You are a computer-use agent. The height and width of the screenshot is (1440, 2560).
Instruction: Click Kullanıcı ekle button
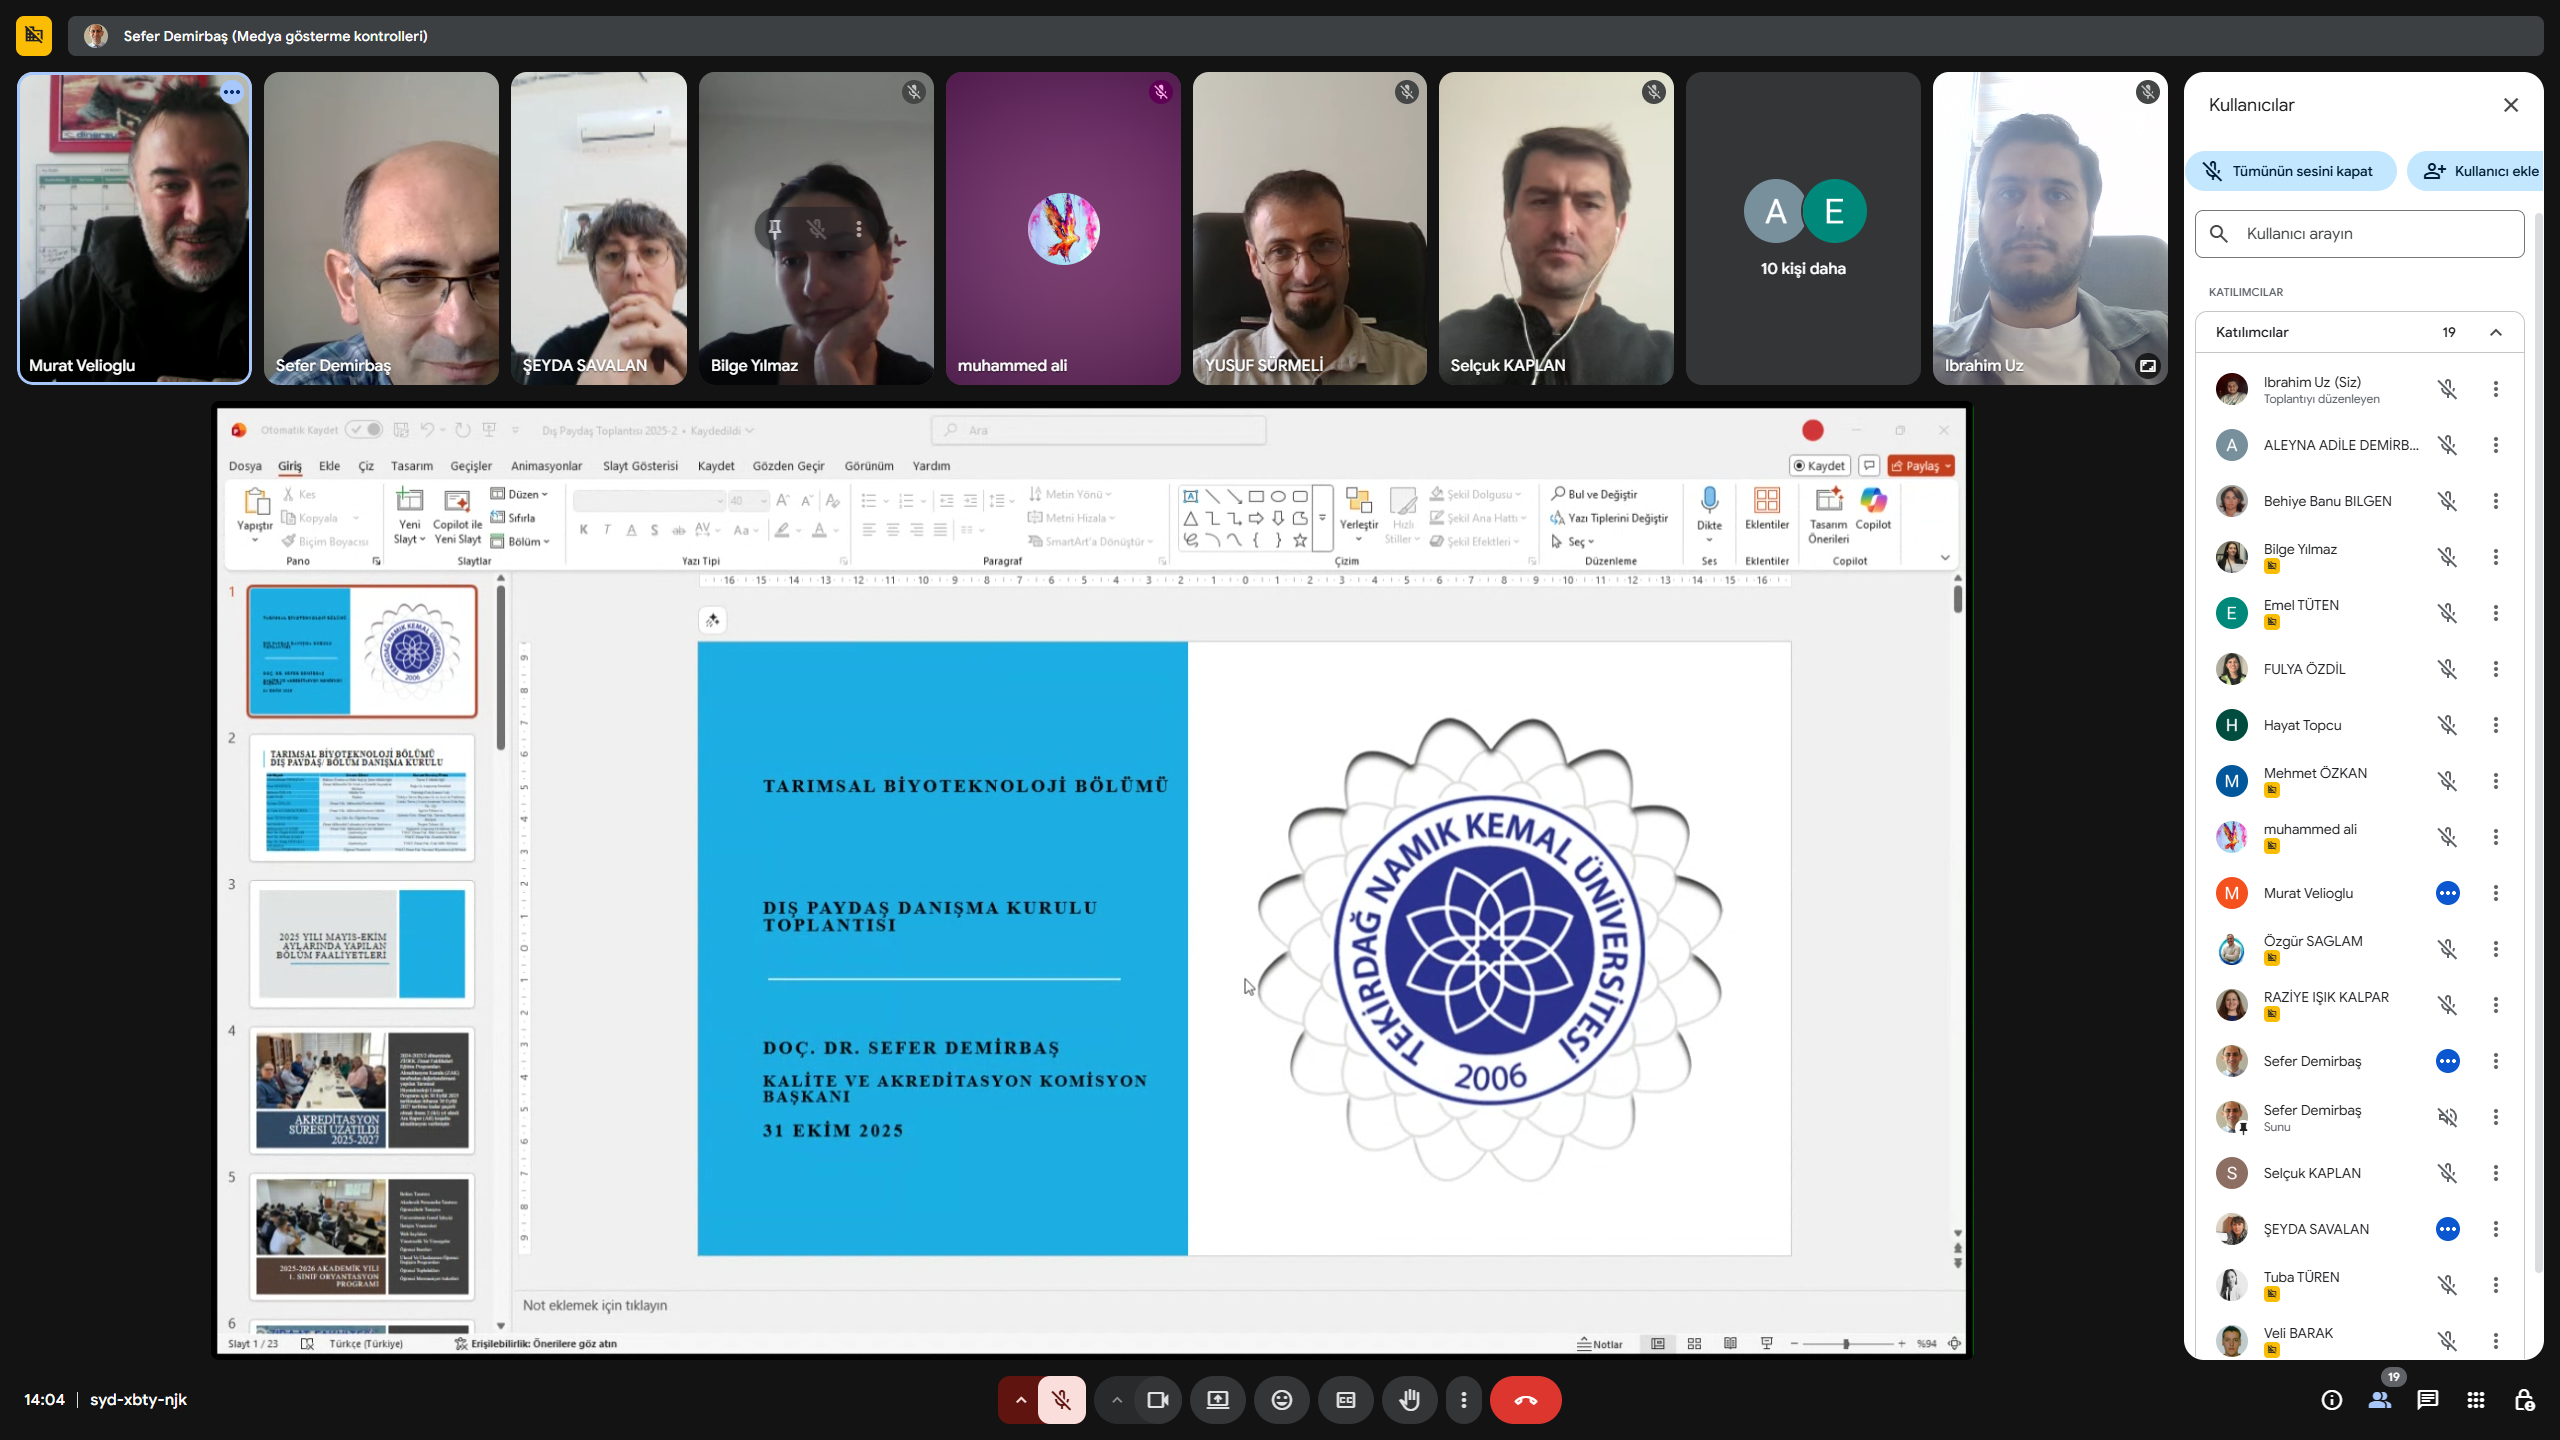pos(2482,171)
